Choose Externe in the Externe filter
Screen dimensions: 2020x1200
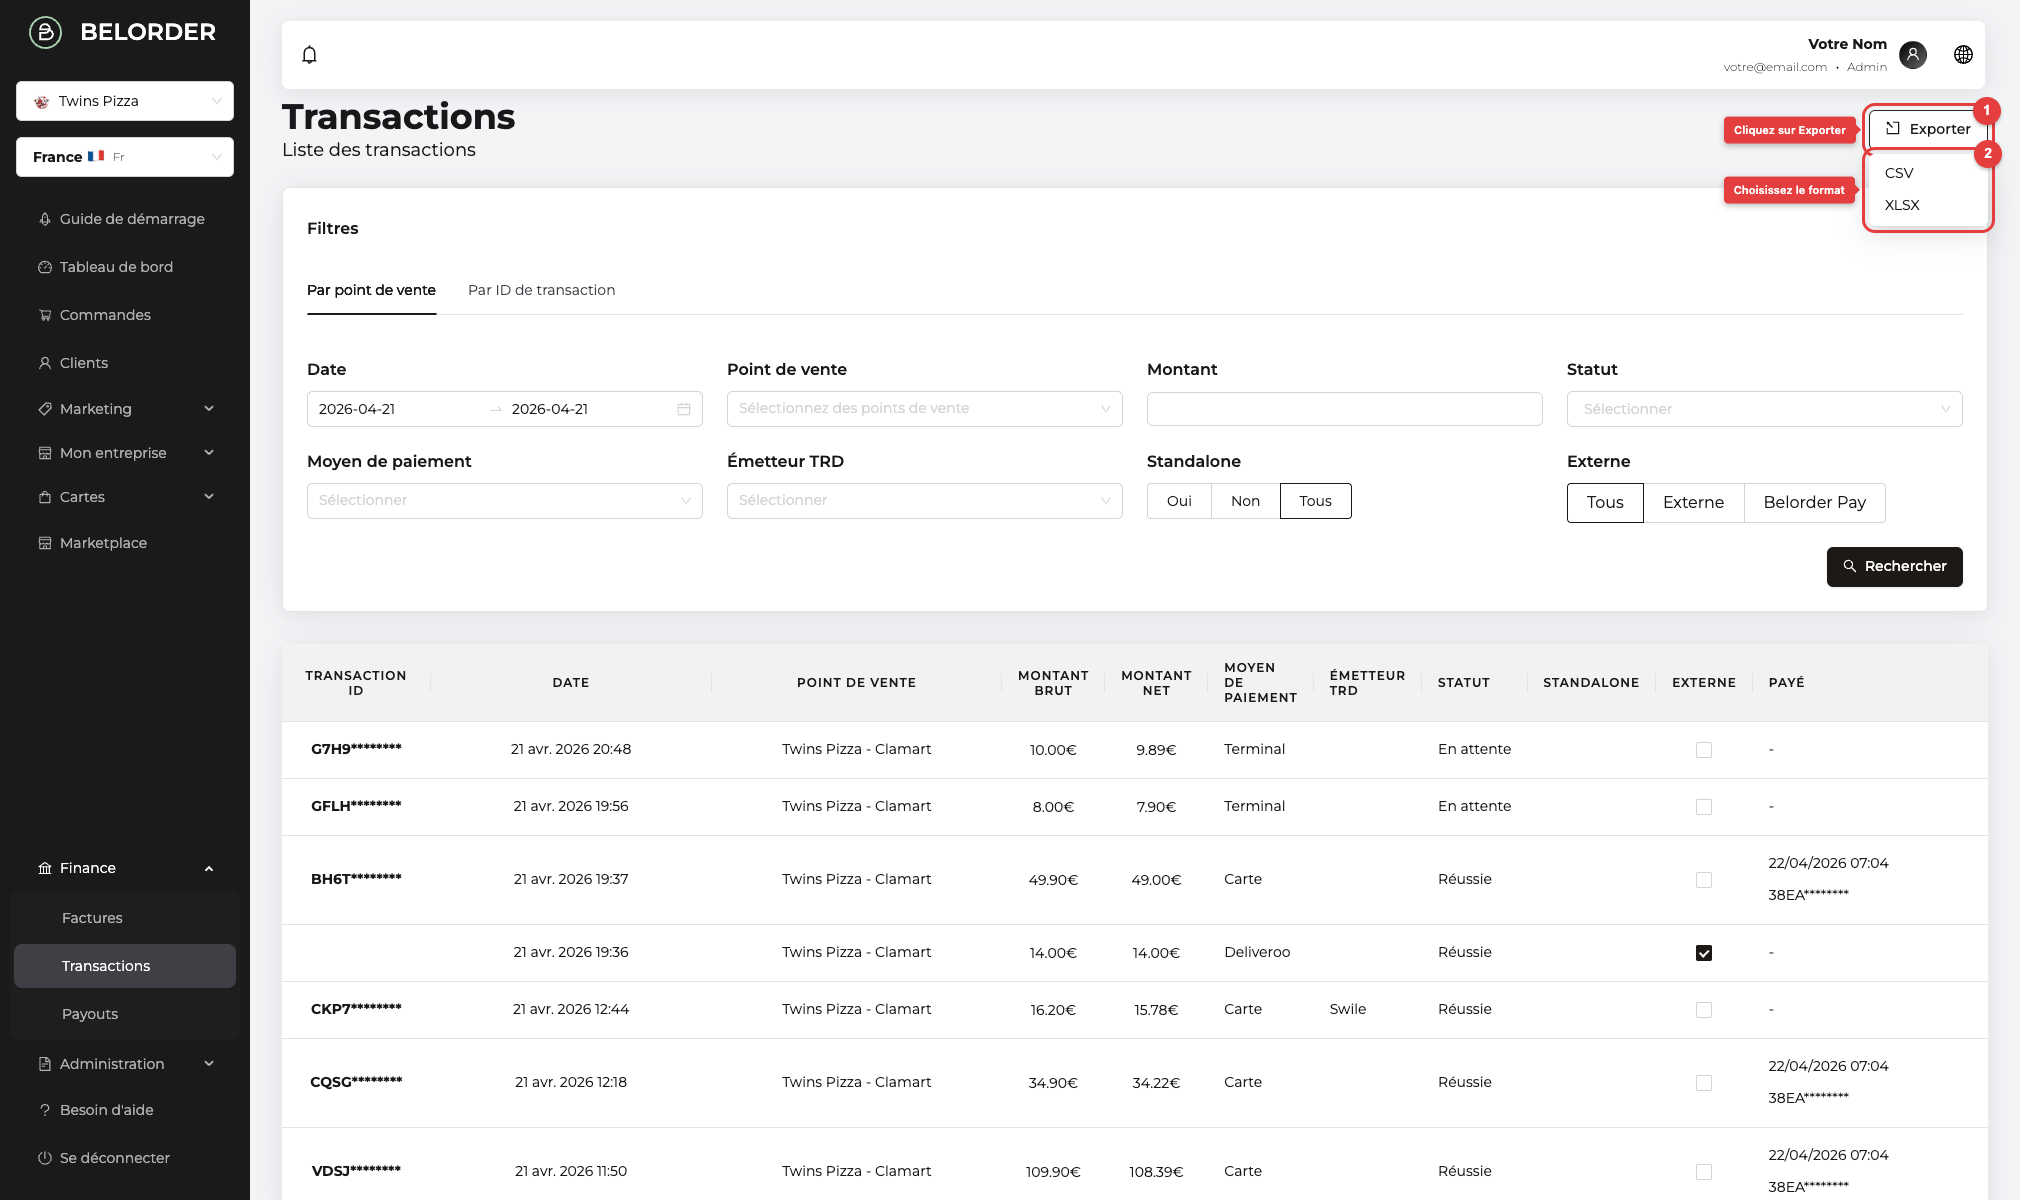click(1693, 503)
